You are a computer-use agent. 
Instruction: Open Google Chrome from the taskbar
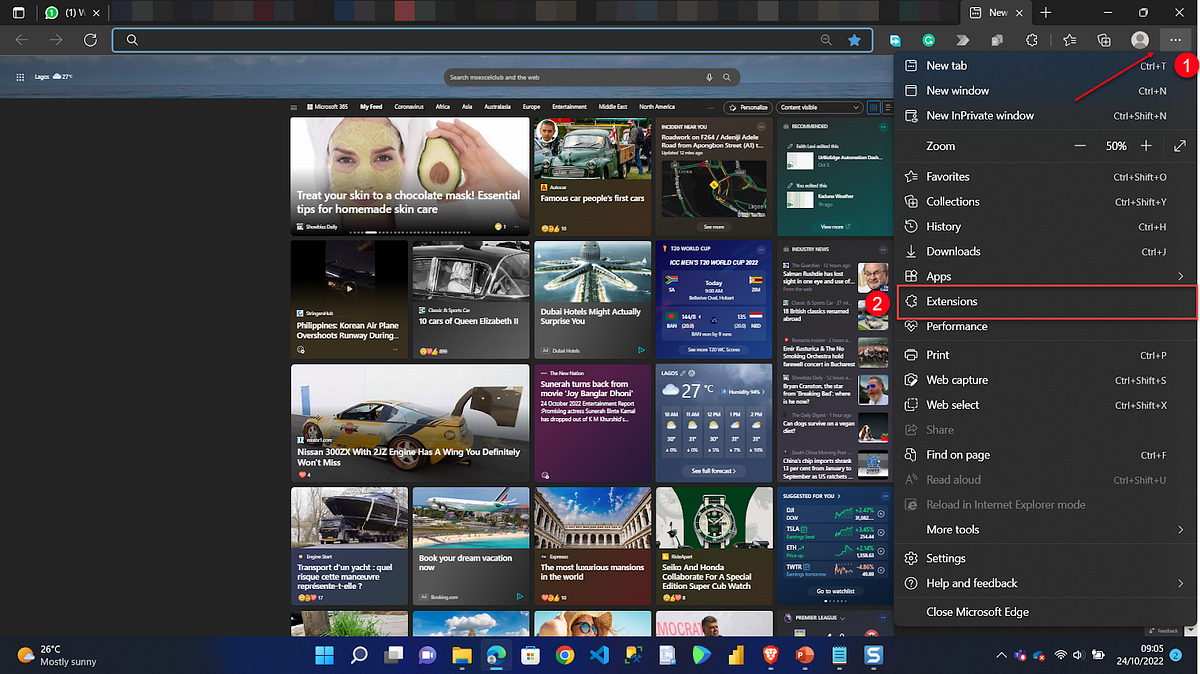565,656
